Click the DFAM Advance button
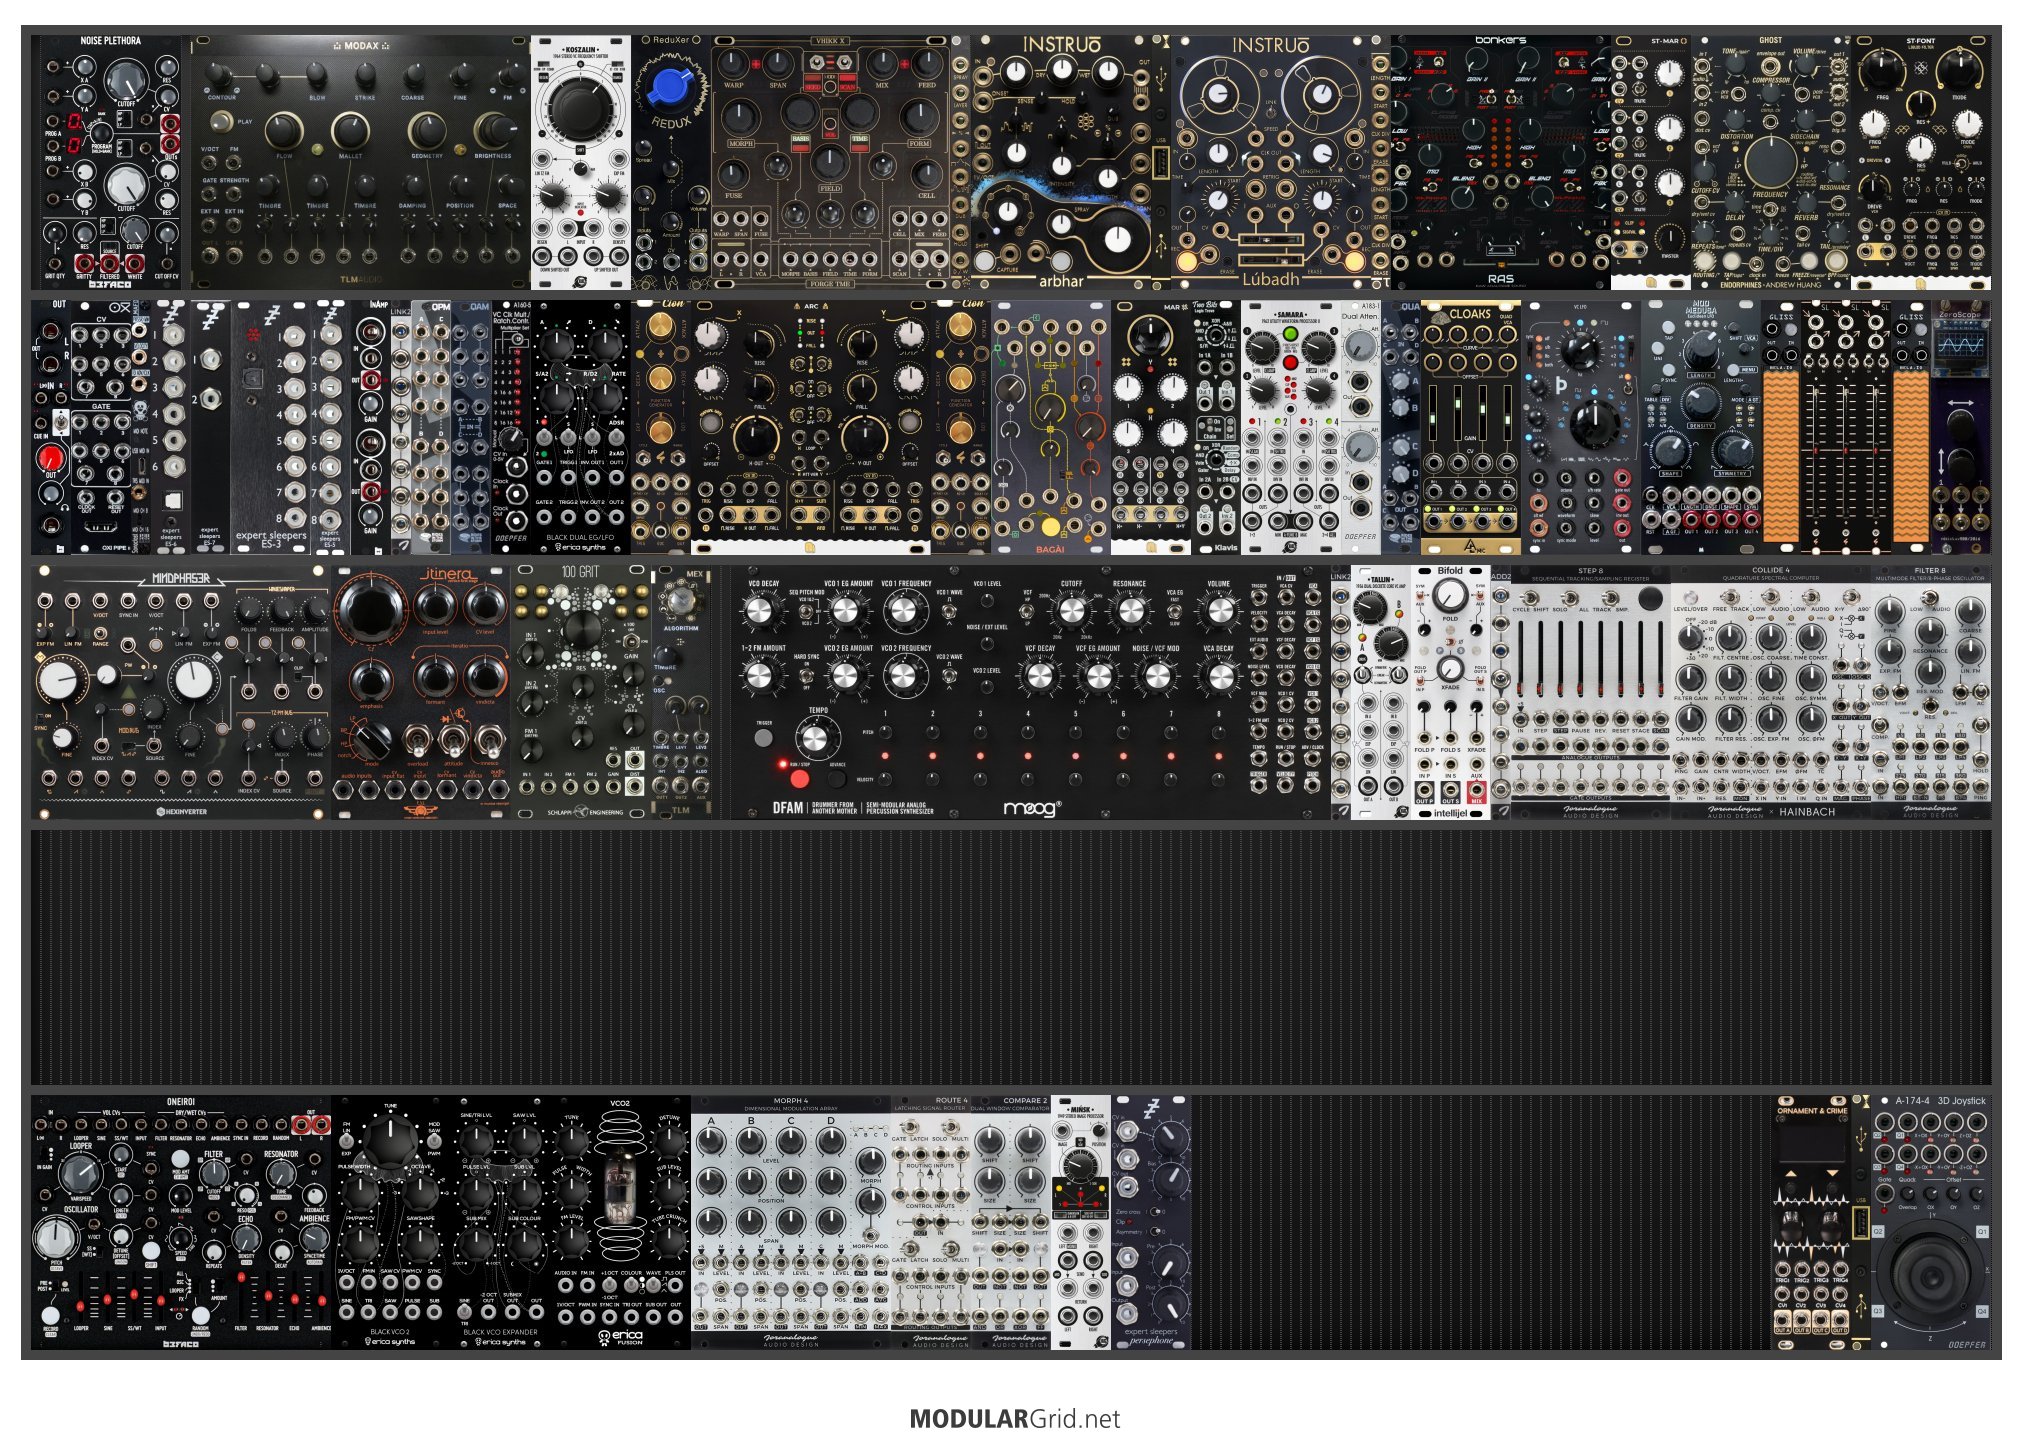This screenshot has width=2032, height=1440. click(x=836, y=778)
